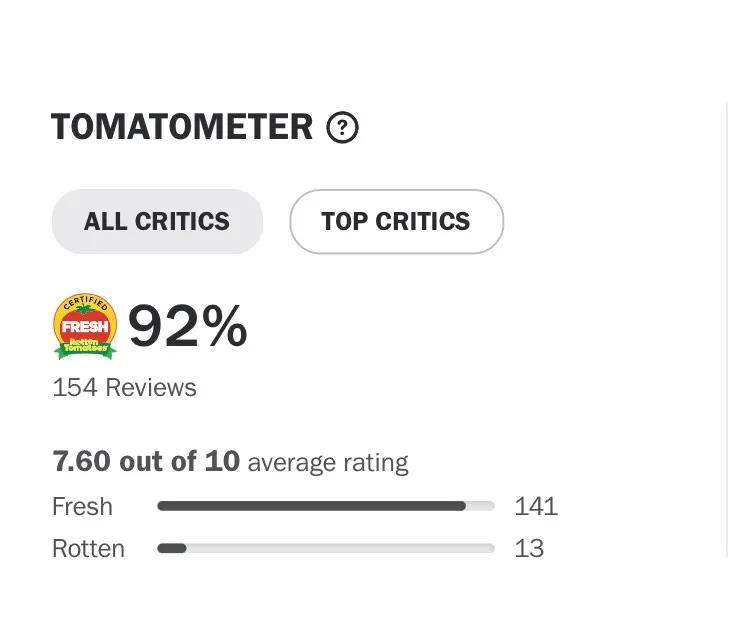Image resolution: width=752 pixels, height=631 pixels.
Task: Select the ALL CRITICS tab
Action: [157, 221]
